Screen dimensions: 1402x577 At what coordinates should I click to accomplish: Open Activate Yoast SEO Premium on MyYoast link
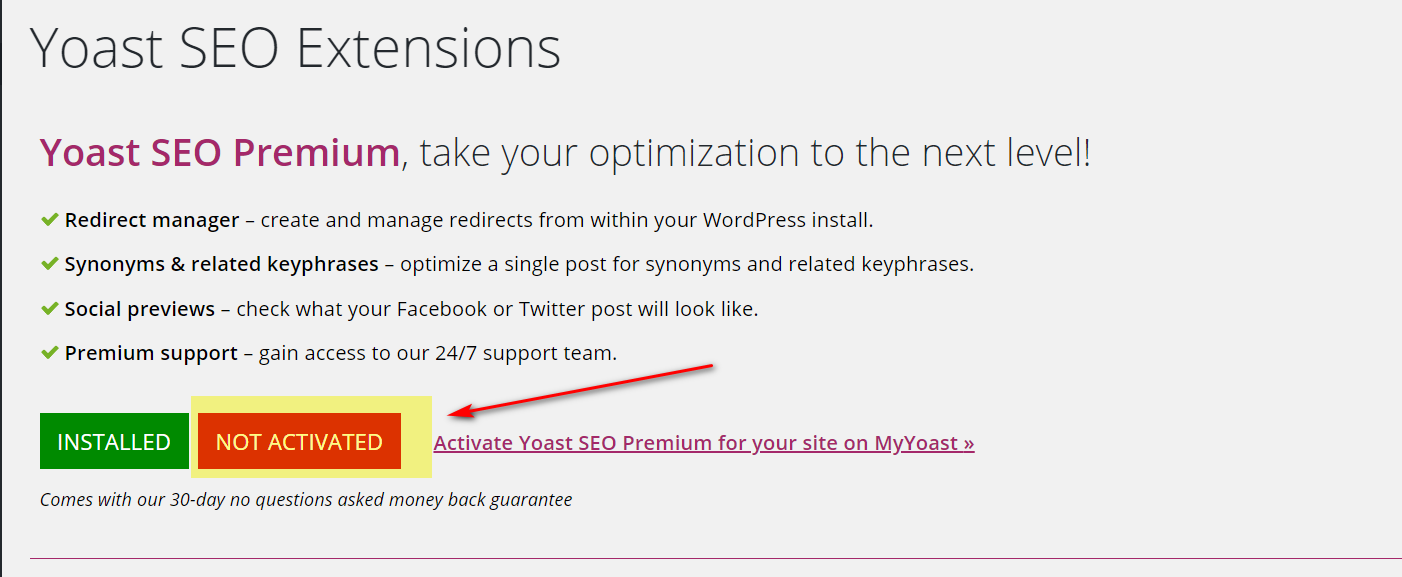(703, 443)
